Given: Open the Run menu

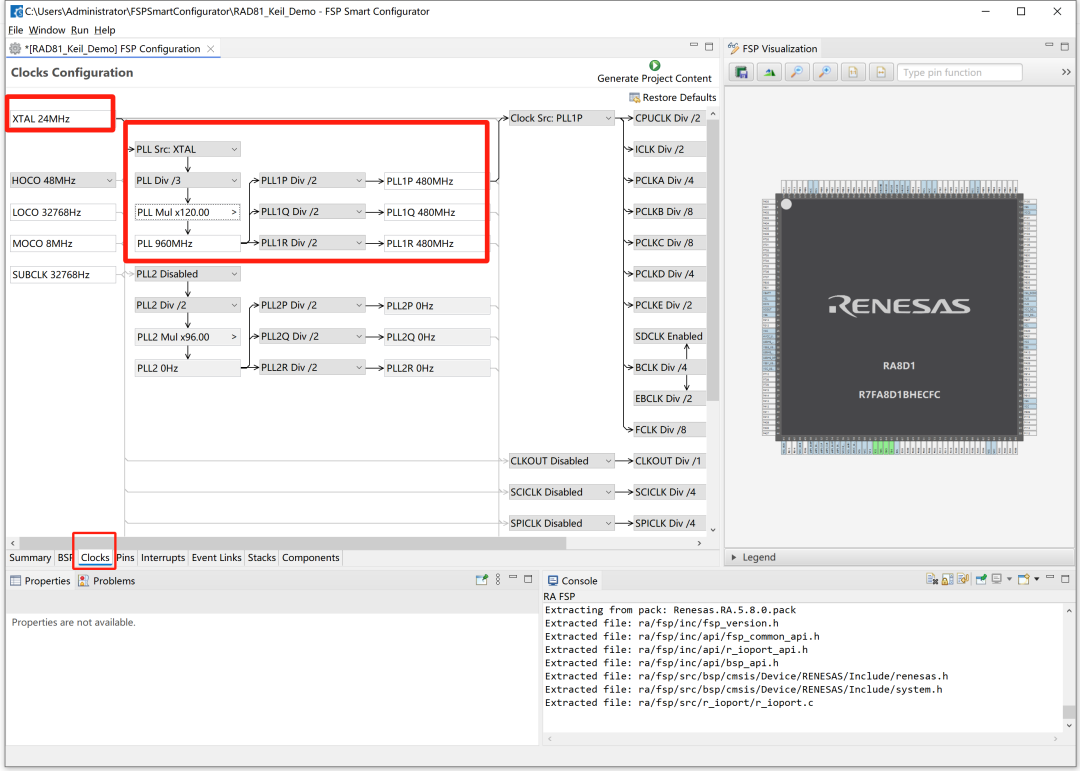Looking at the screenshot, I should (79, 30).
